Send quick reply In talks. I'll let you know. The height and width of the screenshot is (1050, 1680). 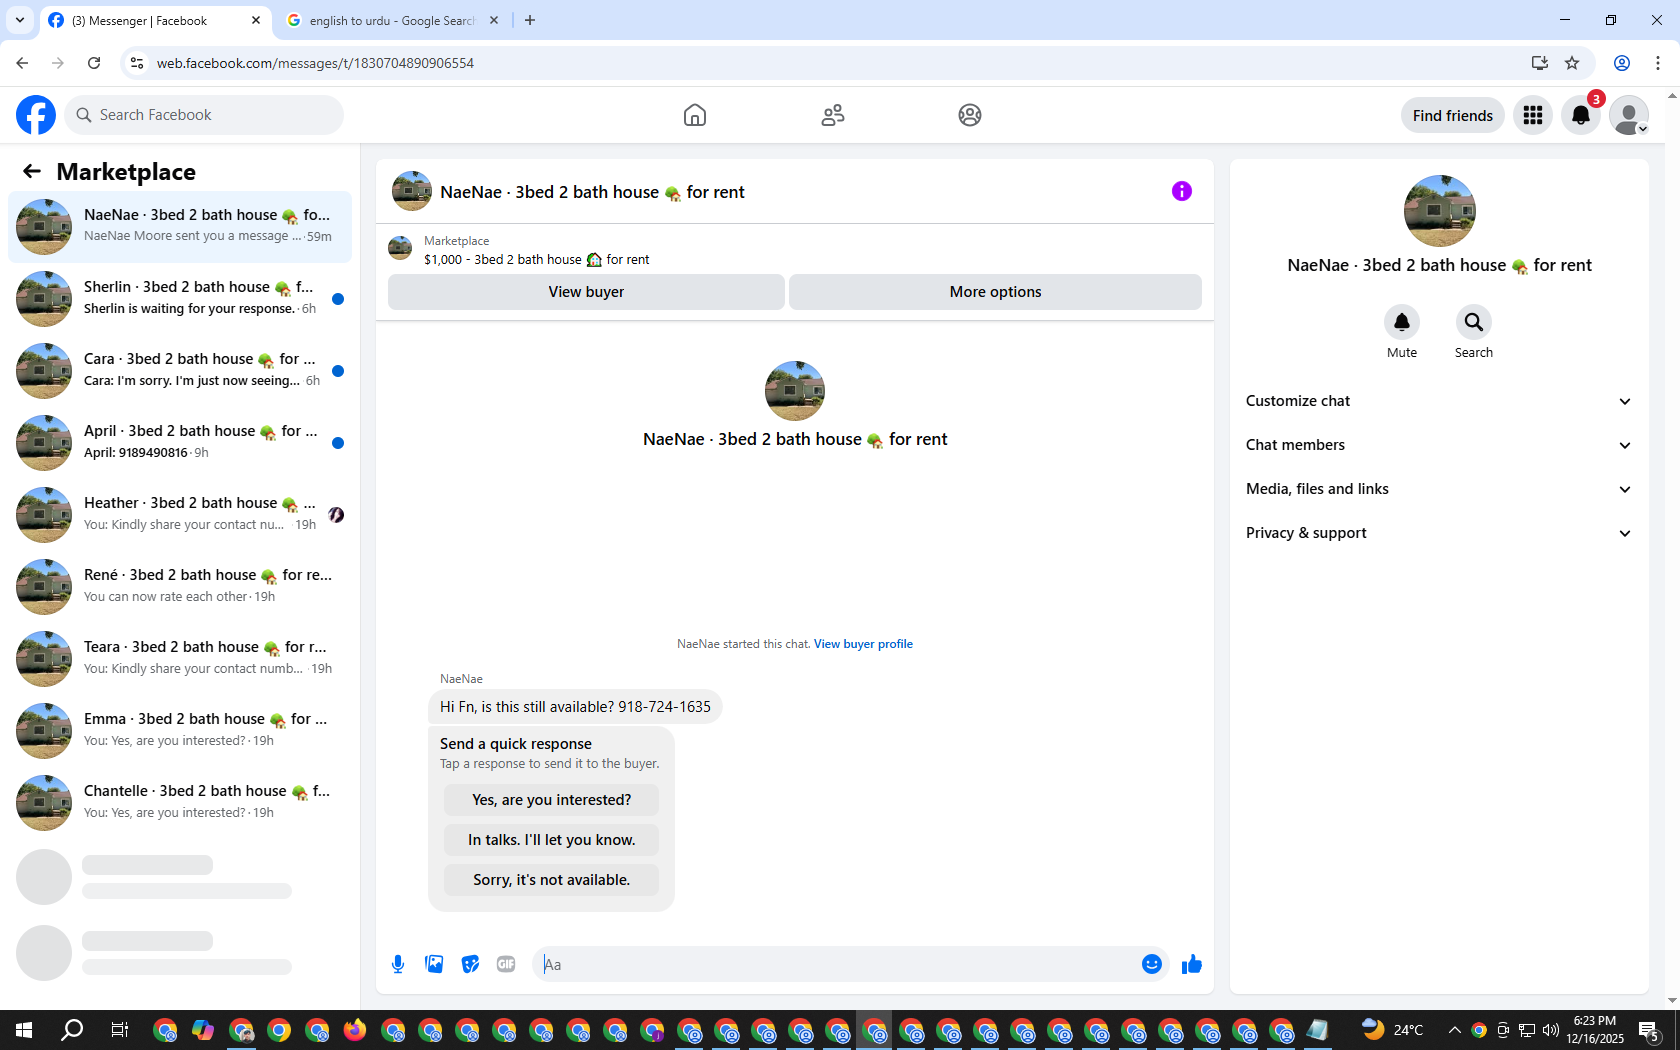click(551, 840)
